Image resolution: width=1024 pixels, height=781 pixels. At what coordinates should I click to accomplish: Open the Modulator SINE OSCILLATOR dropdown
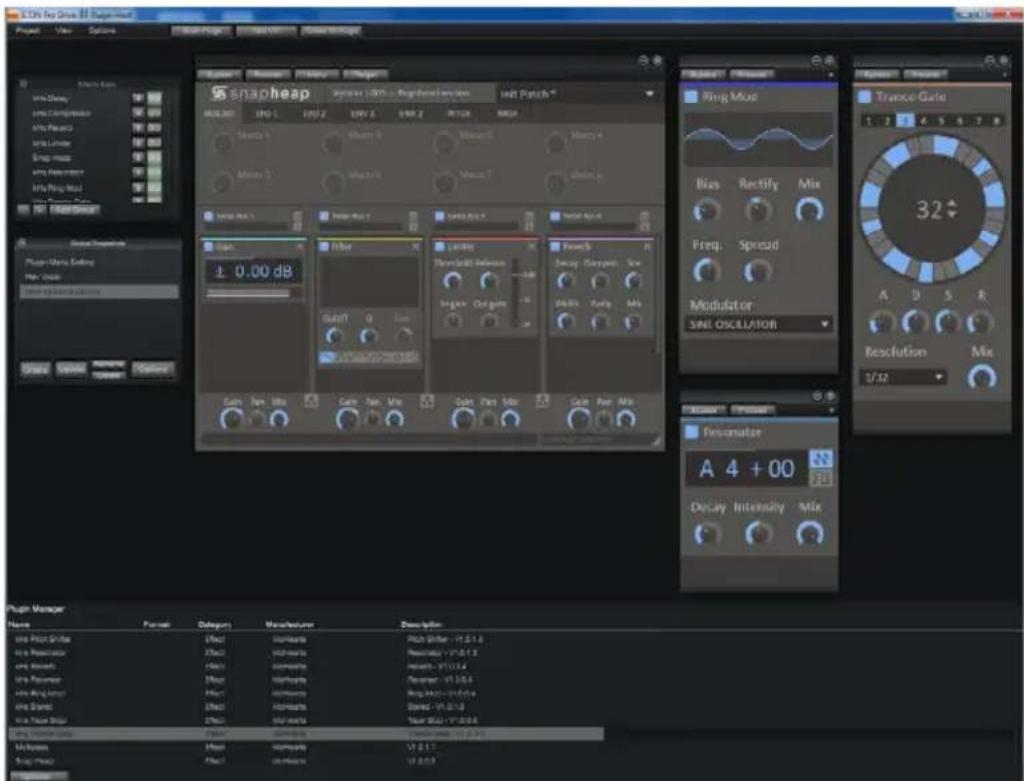758,325
